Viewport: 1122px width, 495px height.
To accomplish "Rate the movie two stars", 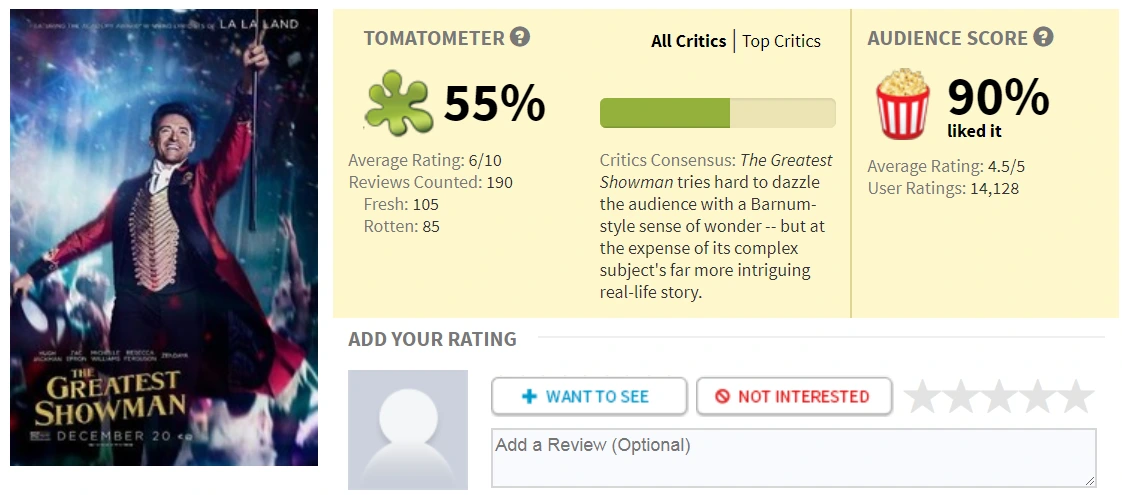I will 960,397.
